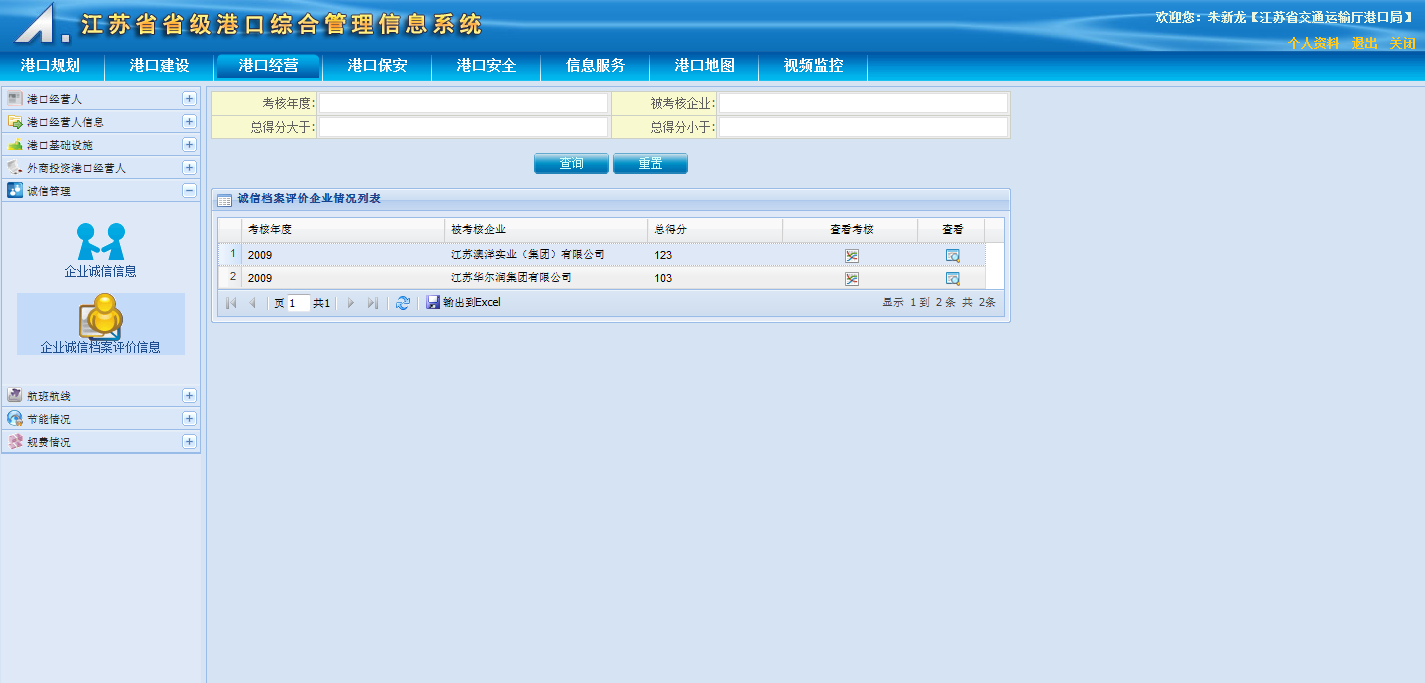Screen dimensions: 1425x683
Task: Open the 企业诚信档案评价信息 icon
Action: pyautogui.click(x=101, y=318)
